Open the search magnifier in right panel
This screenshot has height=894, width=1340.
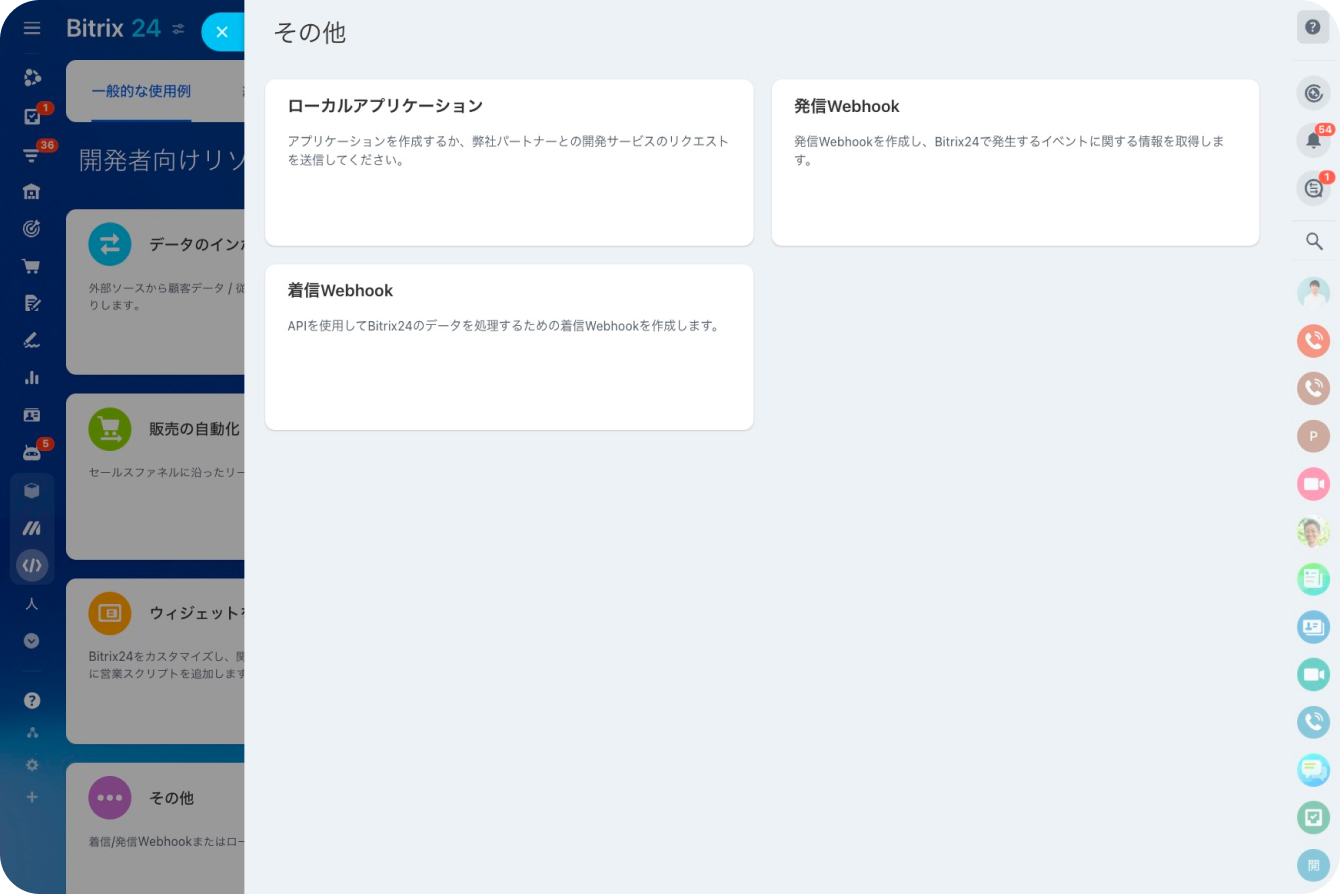[x=1313, y=241]
